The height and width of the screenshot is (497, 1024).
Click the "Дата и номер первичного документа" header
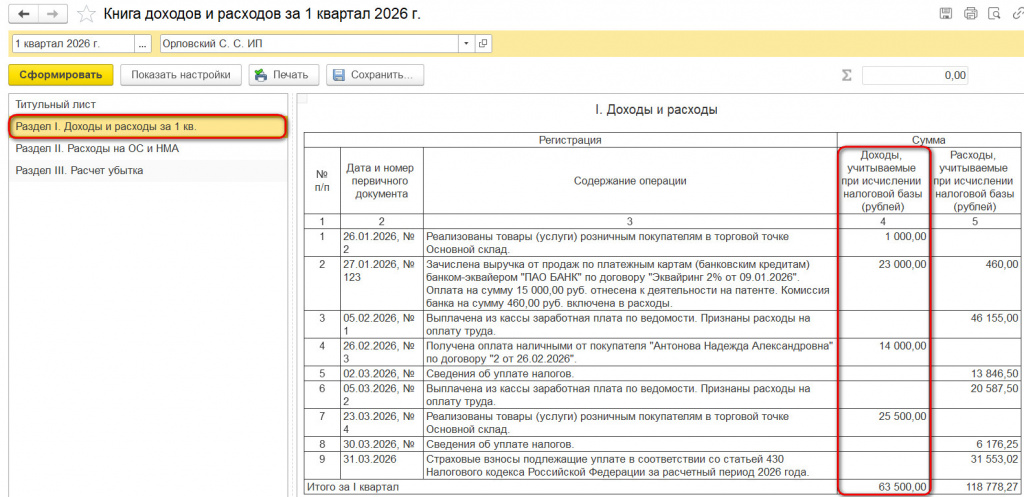click(x=382, y=181)
